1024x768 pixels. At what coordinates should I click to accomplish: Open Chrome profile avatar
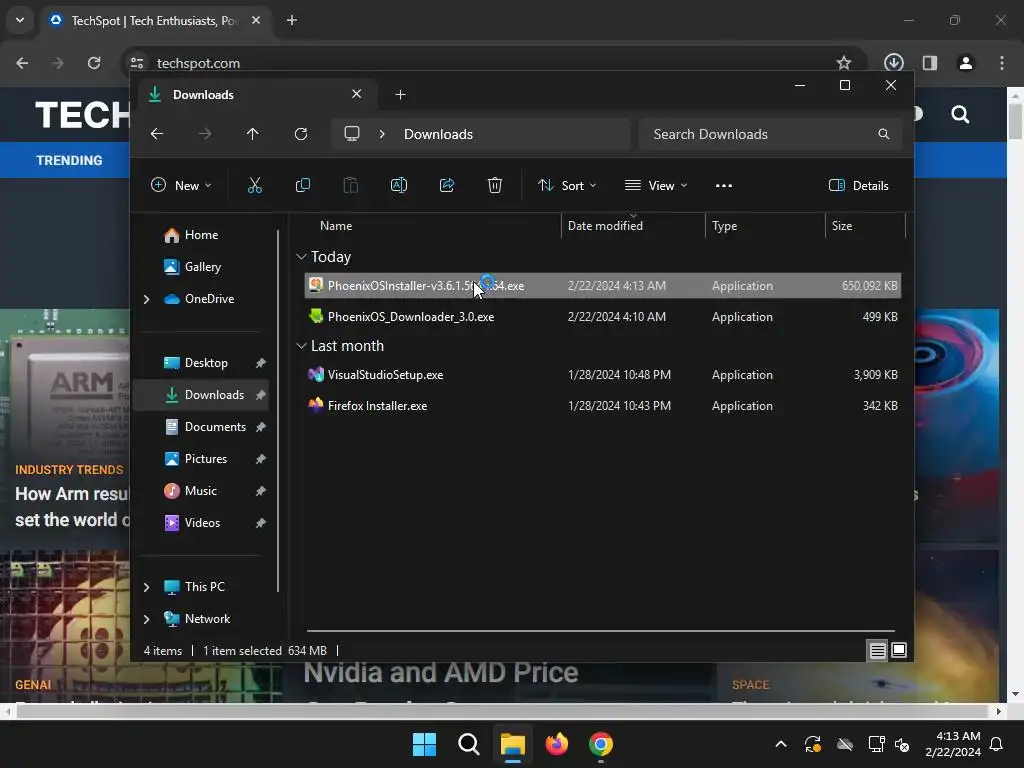[x=966, y=63]
